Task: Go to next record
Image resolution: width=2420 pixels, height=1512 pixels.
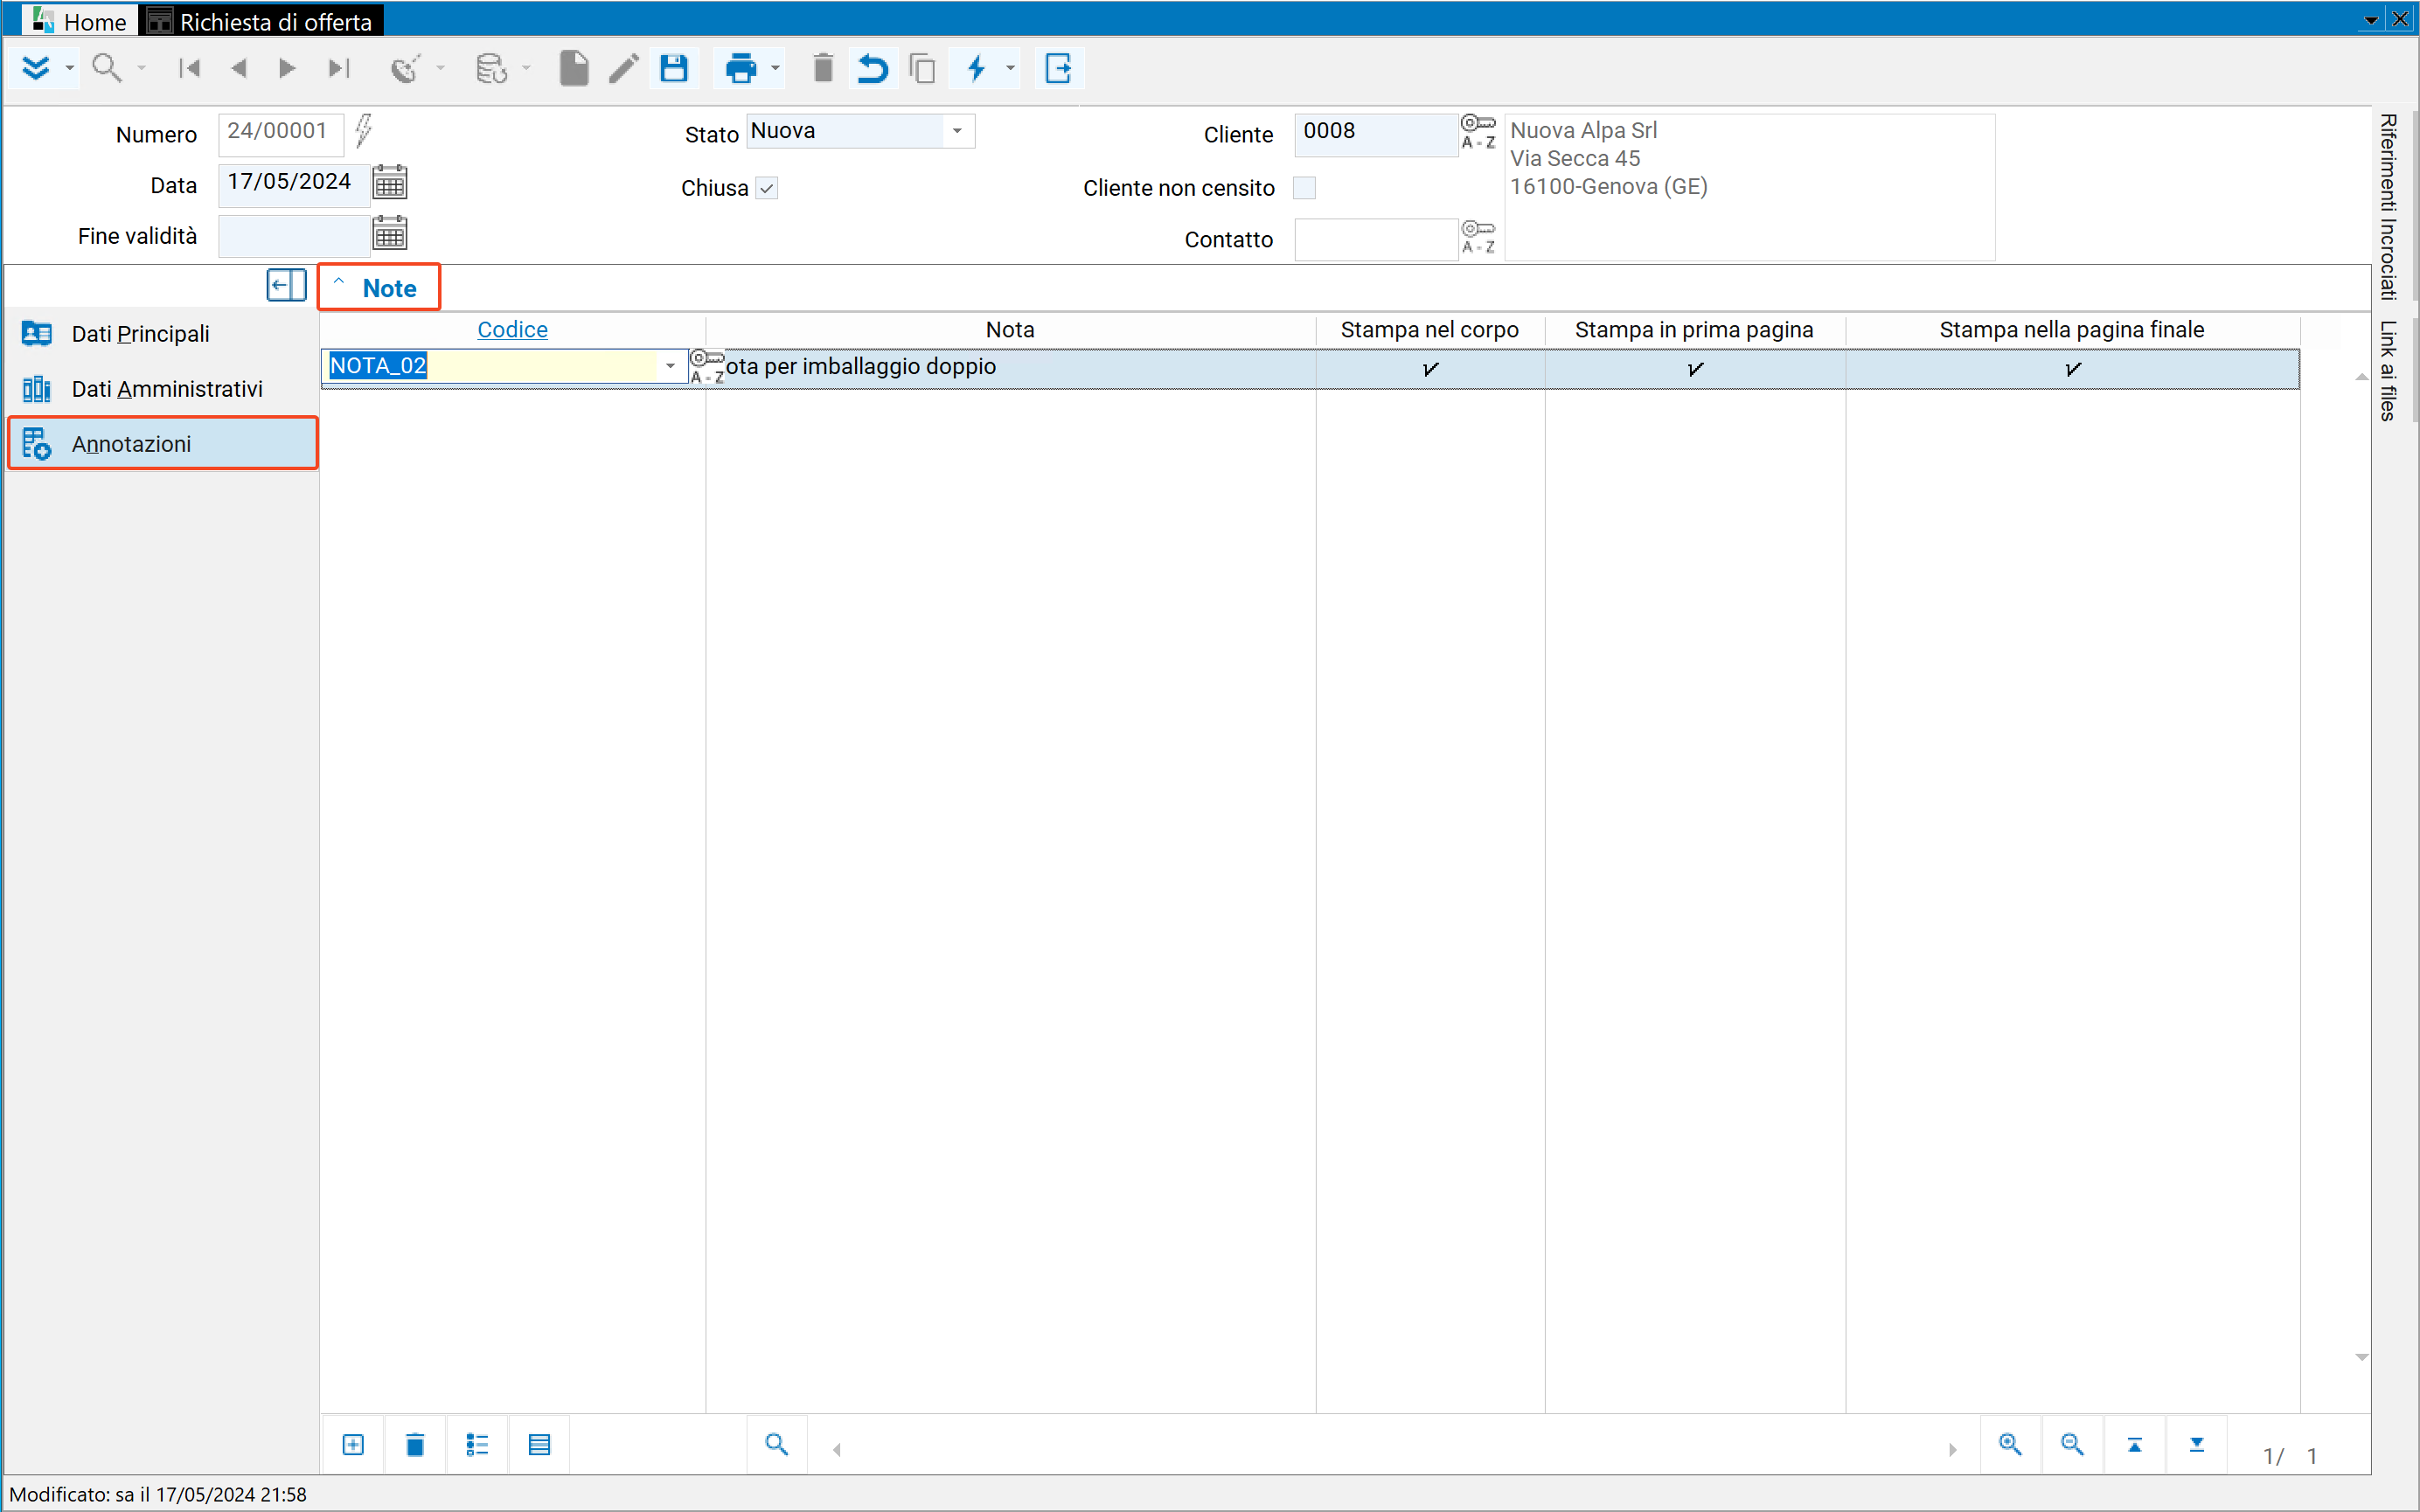Action: pos(287,68)
